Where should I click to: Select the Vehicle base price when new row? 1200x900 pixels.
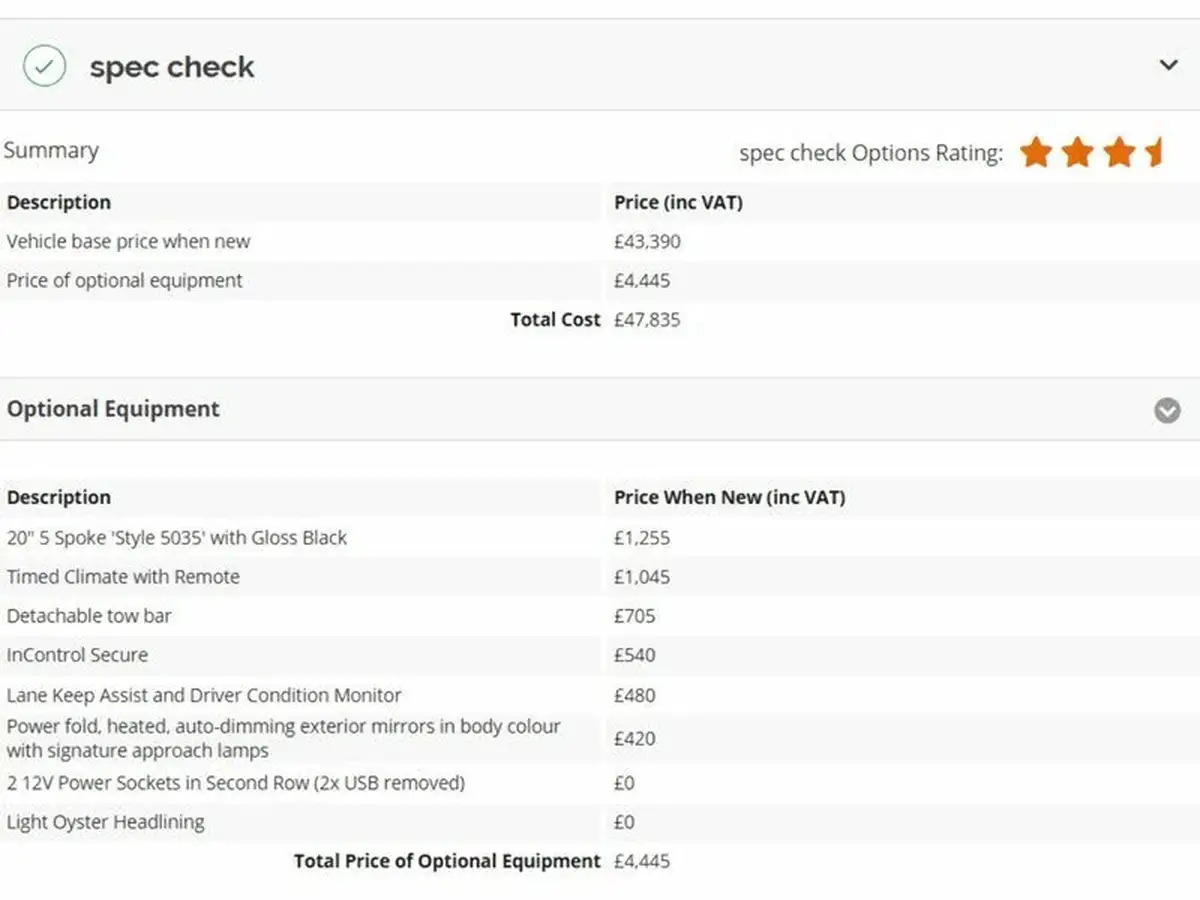pyautogui.click(x=600, y=241)
